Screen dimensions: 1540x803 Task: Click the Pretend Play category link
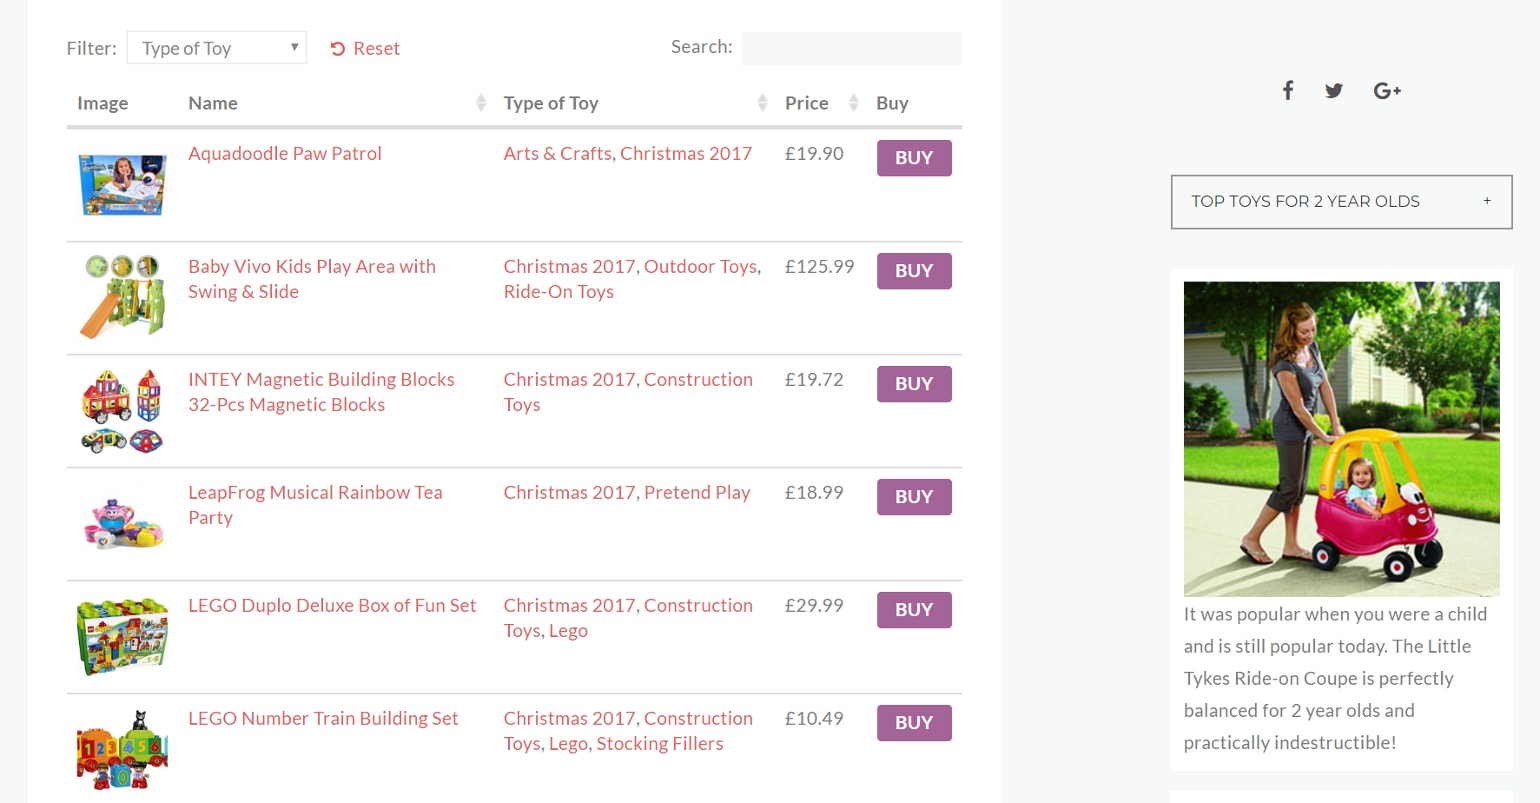[696, 493]
